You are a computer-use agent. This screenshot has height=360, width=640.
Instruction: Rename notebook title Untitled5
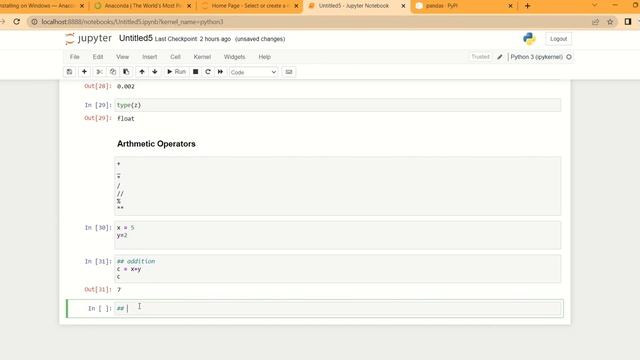[x=136, y=38]
